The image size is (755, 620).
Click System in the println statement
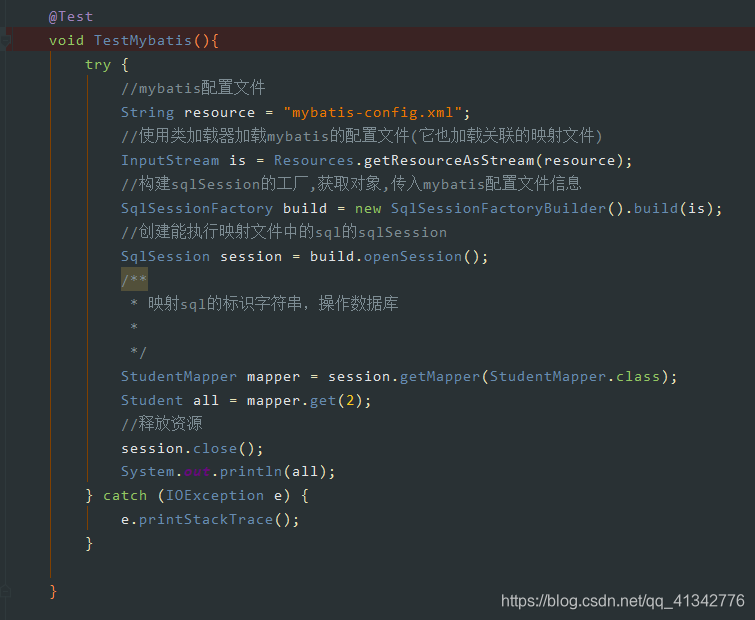147,472
